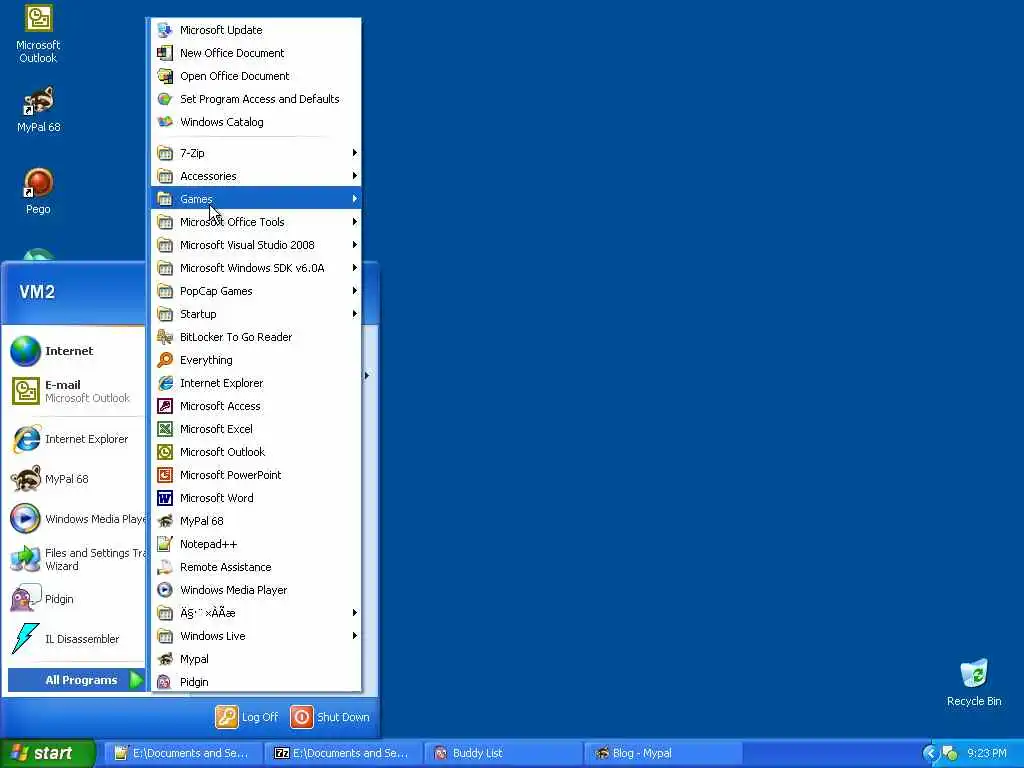Click the Everything magnifier icon
The width and height of the screenshot is (1024, 768).
point(165,360)
